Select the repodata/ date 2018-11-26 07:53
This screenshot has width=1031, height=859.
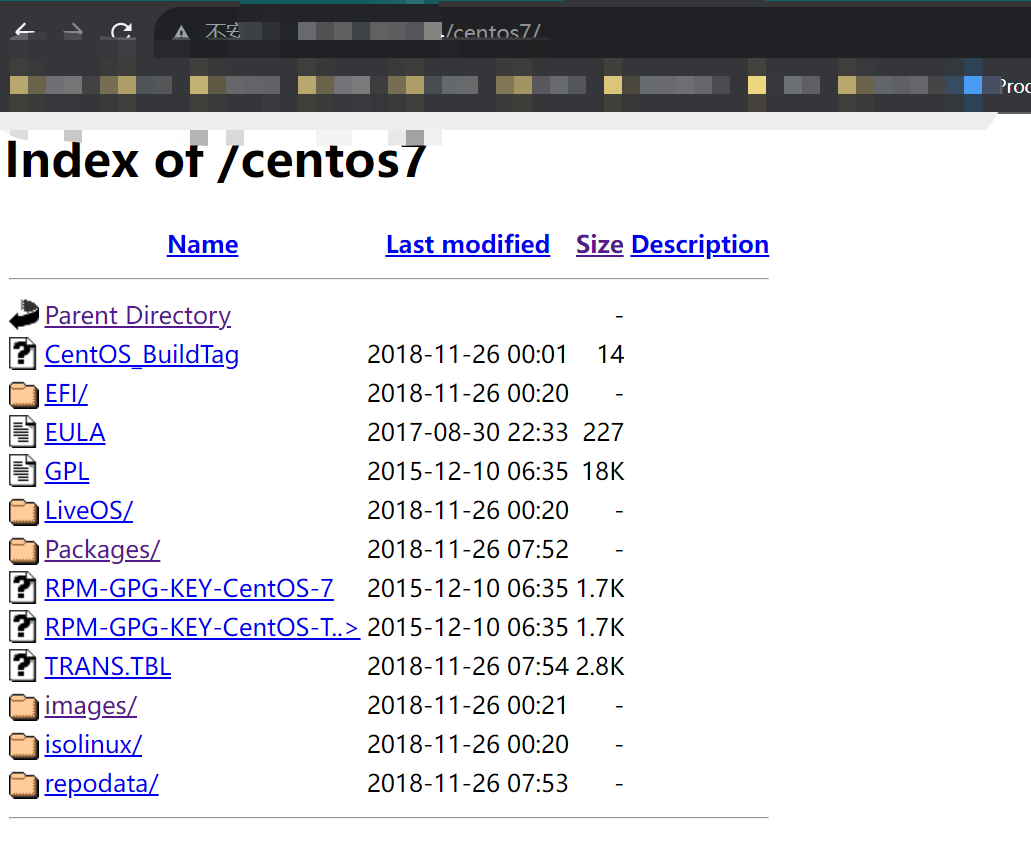pyautogui.click(x=467, y=784)
